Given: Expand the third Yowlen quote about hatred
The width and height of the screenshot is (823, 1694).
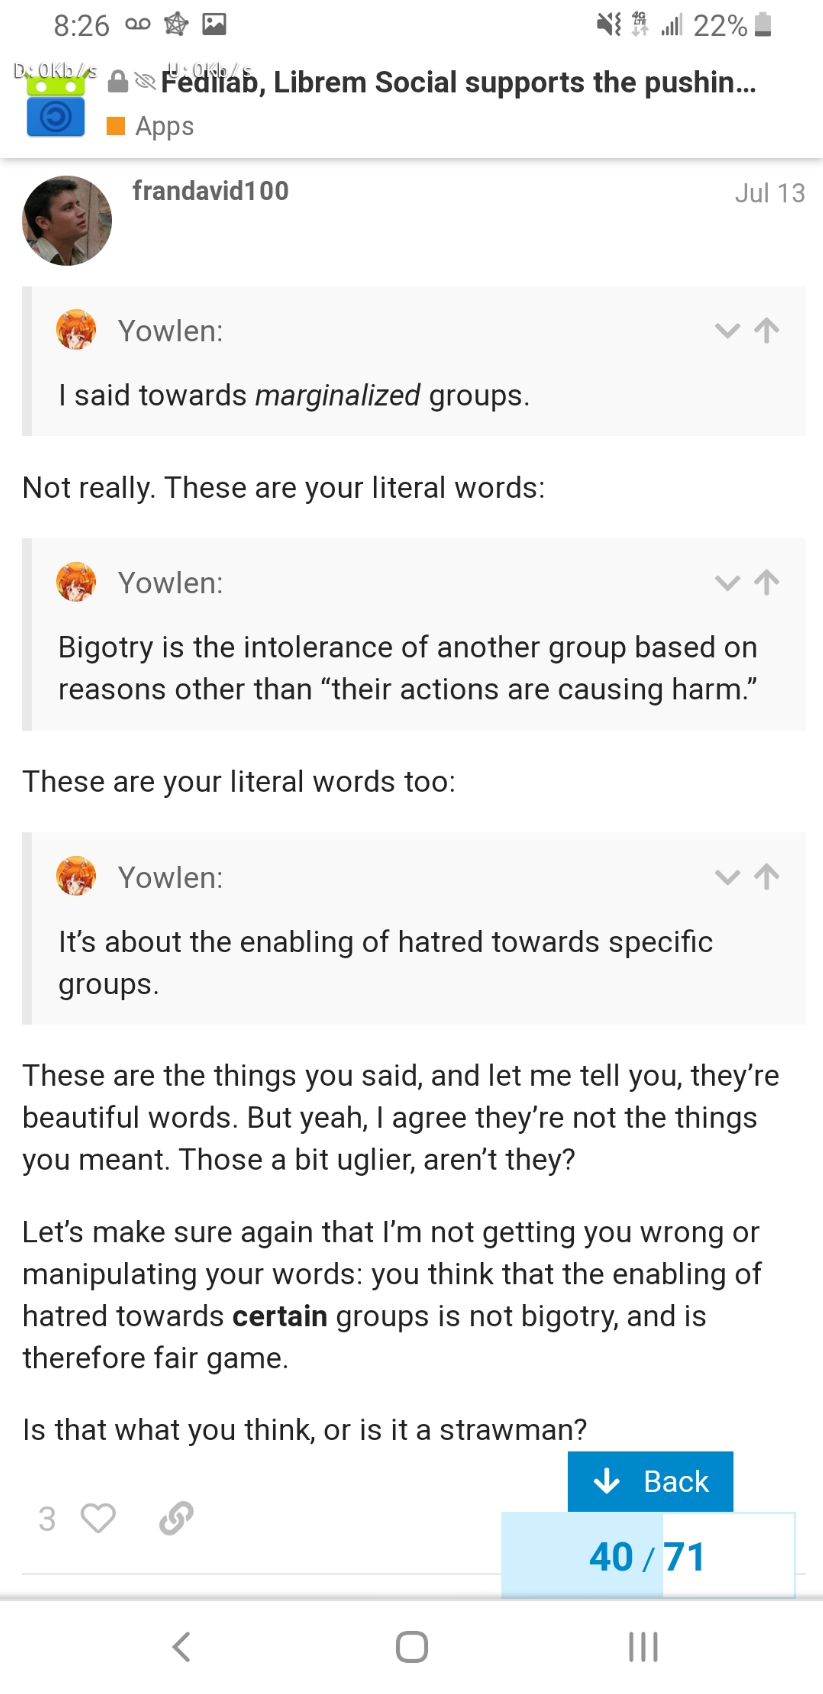Looking at the screenshot, I should [727, 877].
